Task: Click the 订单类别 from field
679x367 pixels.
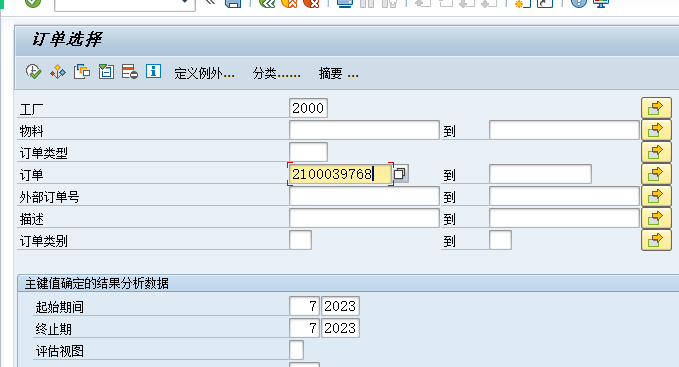Action: pos(301,240)
